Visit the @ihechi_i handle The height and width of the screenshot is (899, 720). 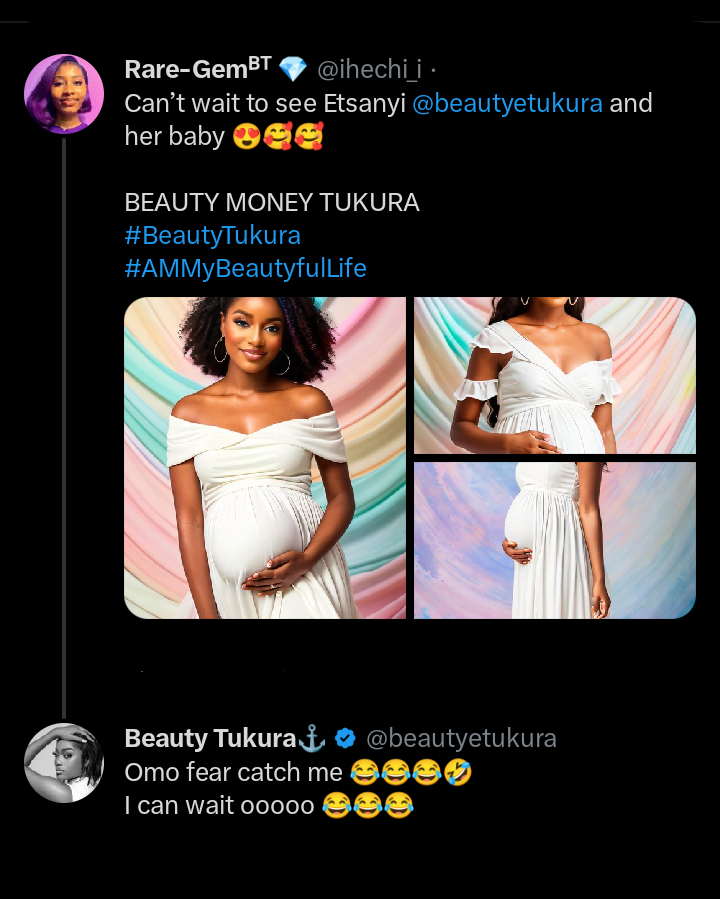click(369, 69)
